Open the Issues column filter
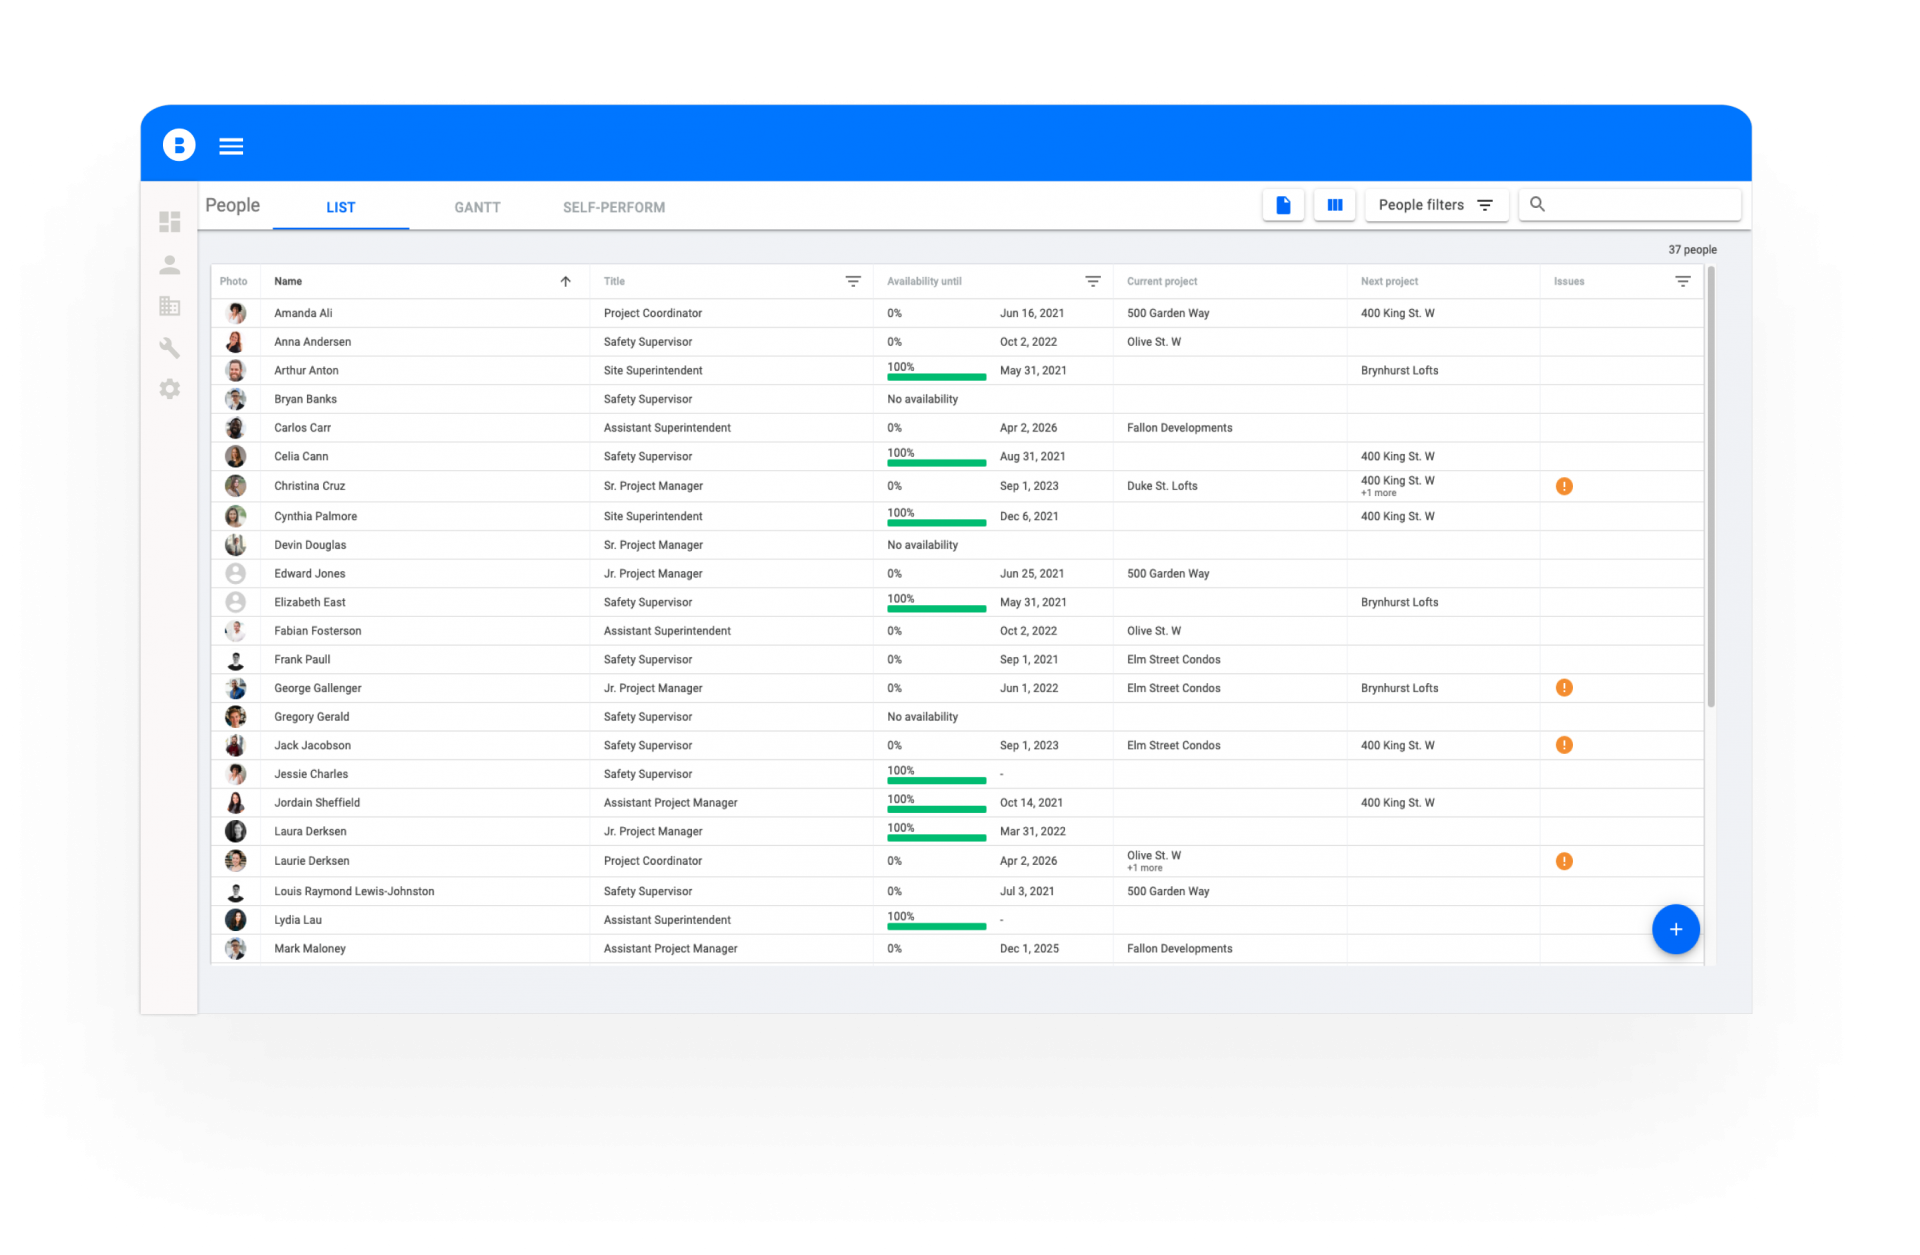This screenshot has height=1255, width=1920. point(1683,281)
